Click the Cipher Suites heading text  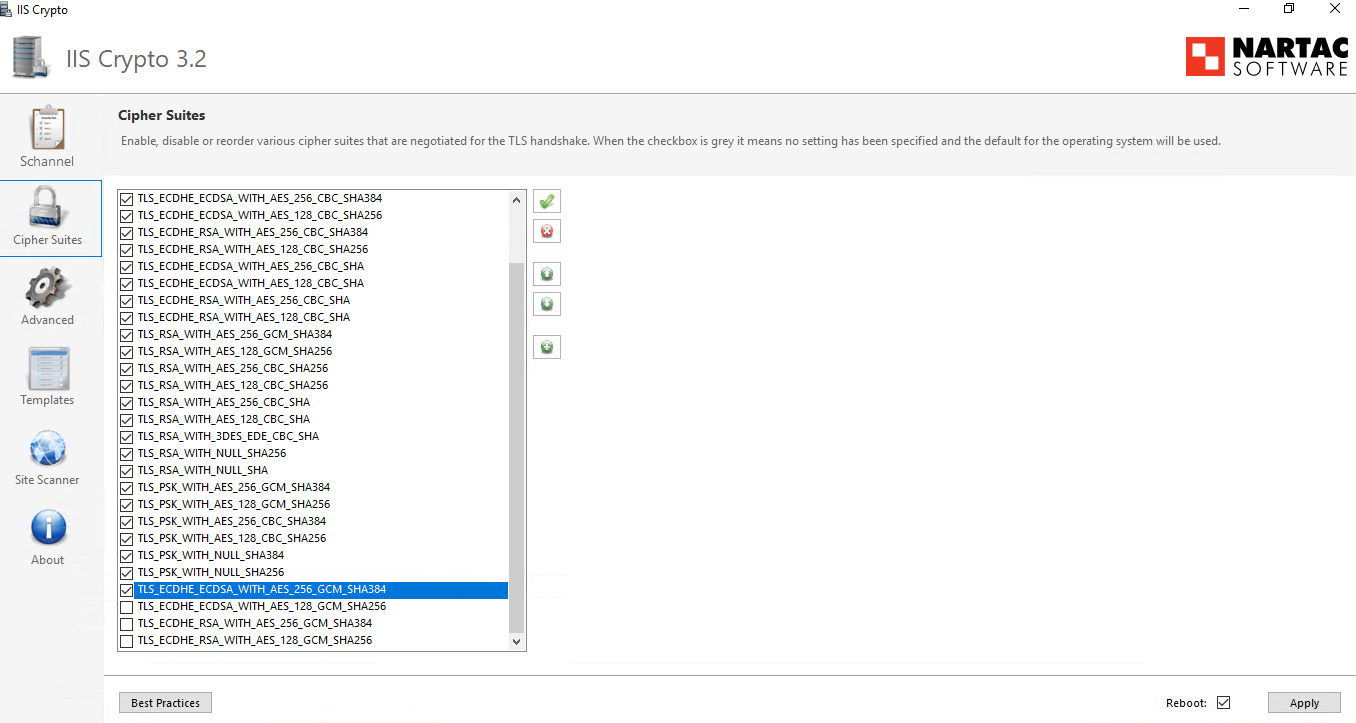(162, 116)
